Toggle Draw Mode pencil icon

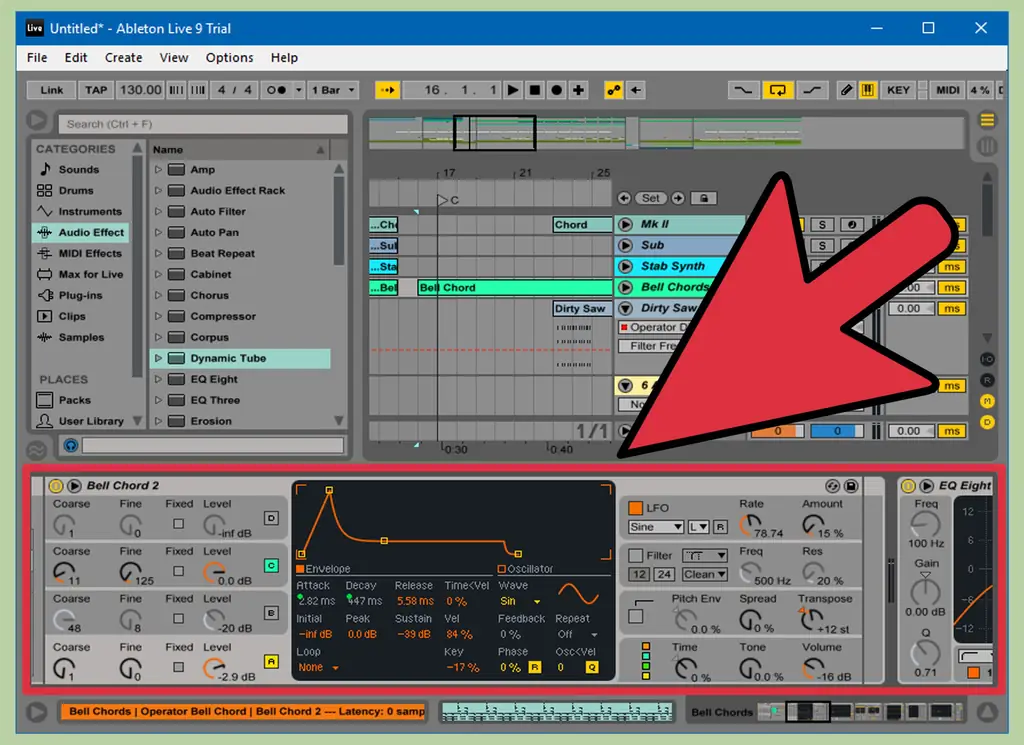point(846,90)
